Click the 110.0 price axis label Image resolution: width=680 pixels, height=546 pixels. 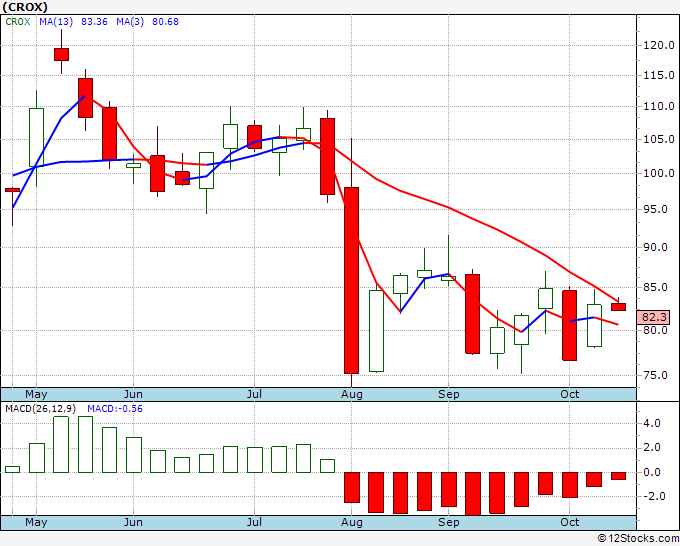pos(659,106)
